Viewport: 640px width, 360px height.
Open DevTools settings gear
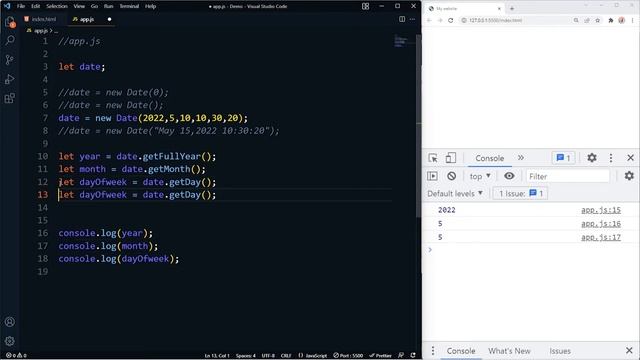pyautogui.click(x=592, y=158)
